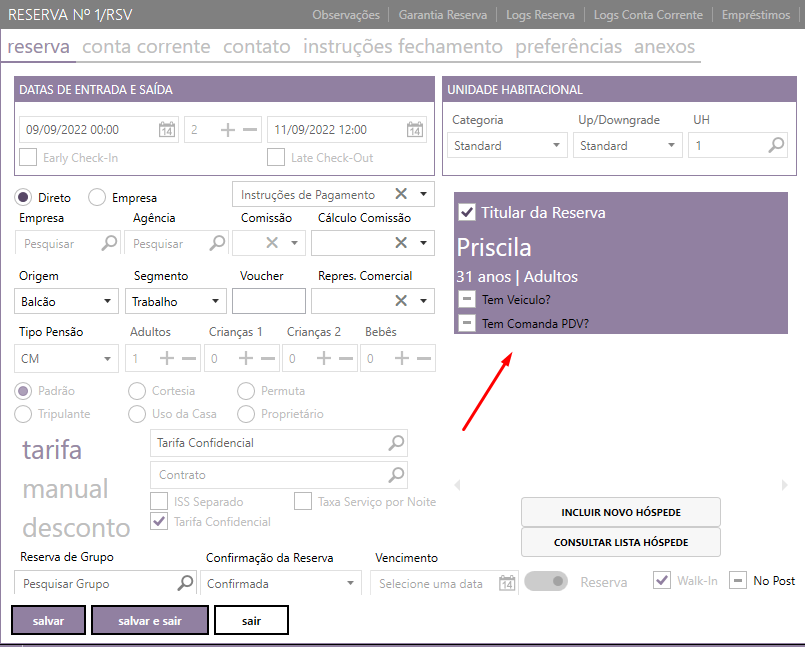Open the check-in date calendar picker
This screenshot has width=805, height=647.
(167, 130)
